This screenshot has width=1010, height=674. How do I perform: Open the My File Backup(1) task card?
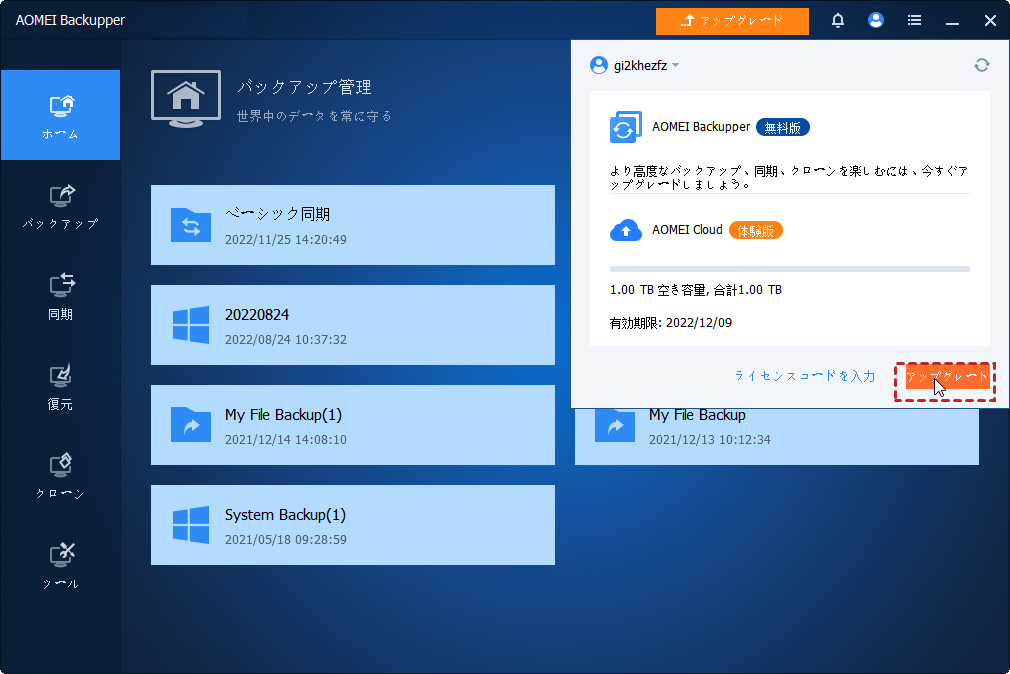[x=353, y=425]
